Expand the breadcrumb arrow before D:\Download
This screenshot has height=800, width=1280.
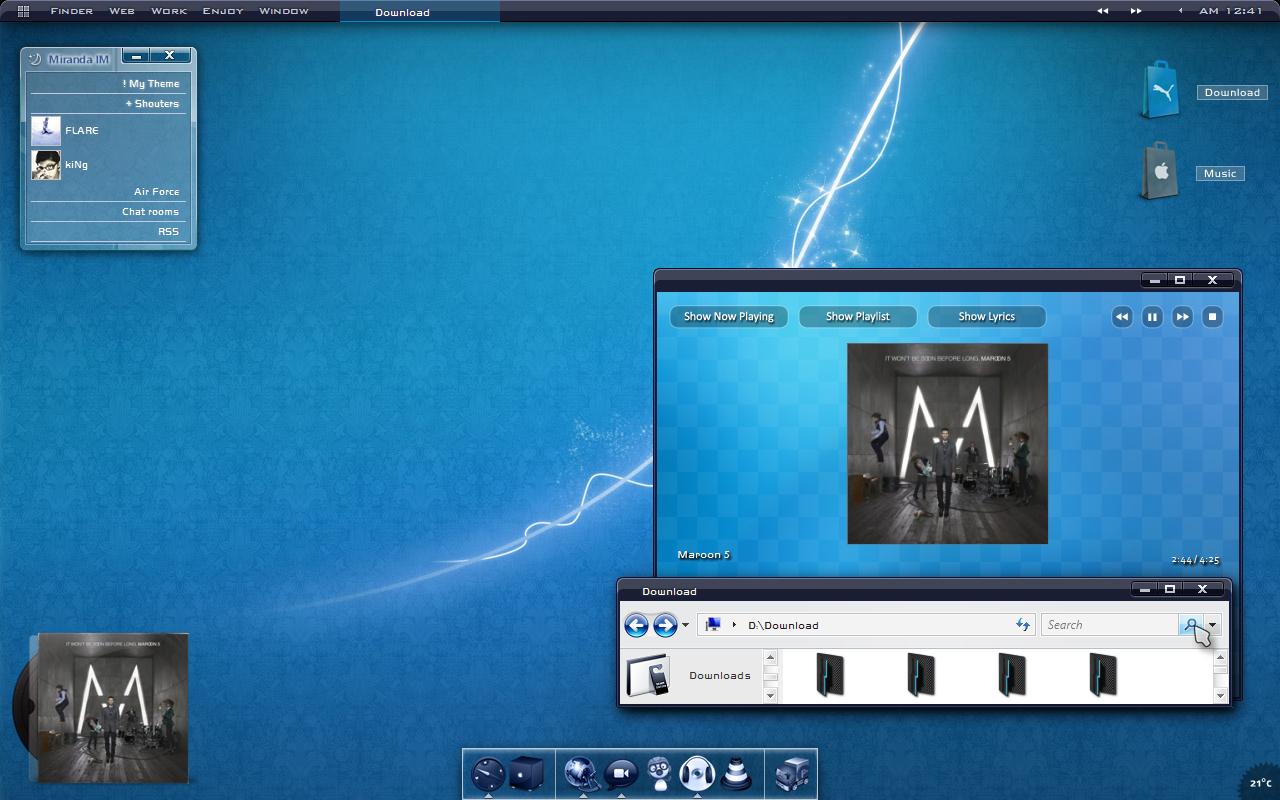tap(734, 625)
